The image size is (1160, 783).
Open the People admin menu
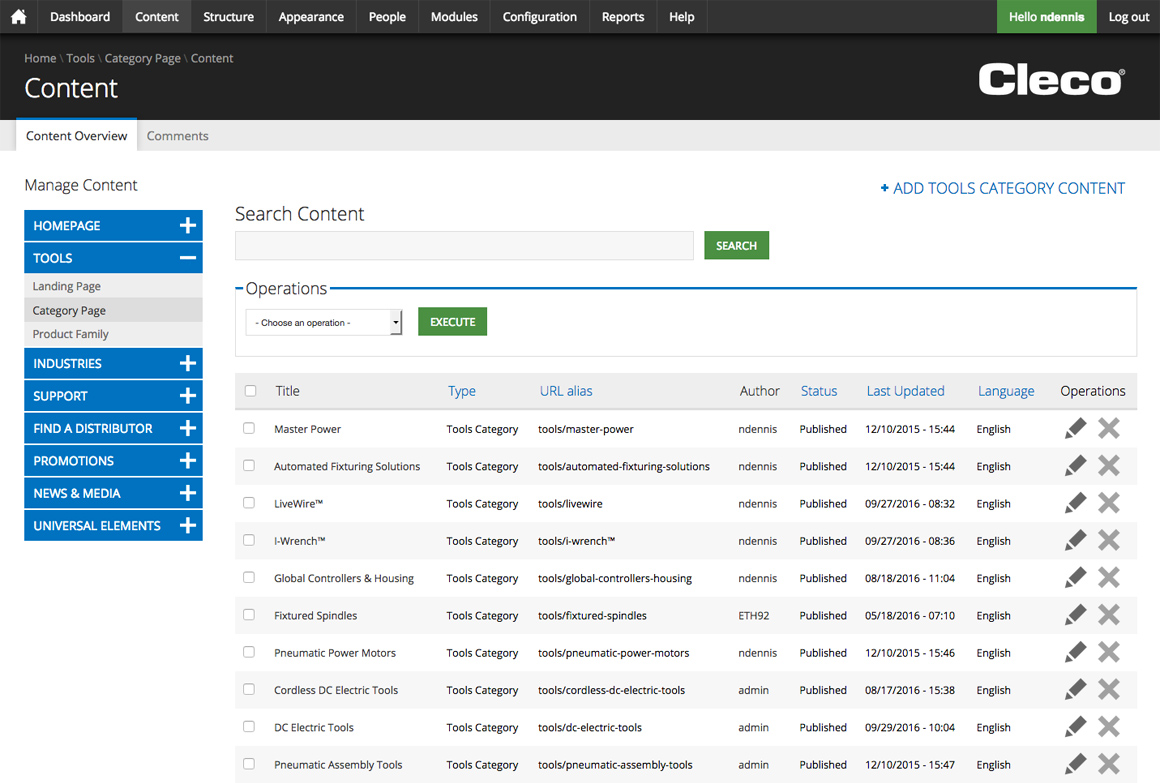[x=387, y=16]
